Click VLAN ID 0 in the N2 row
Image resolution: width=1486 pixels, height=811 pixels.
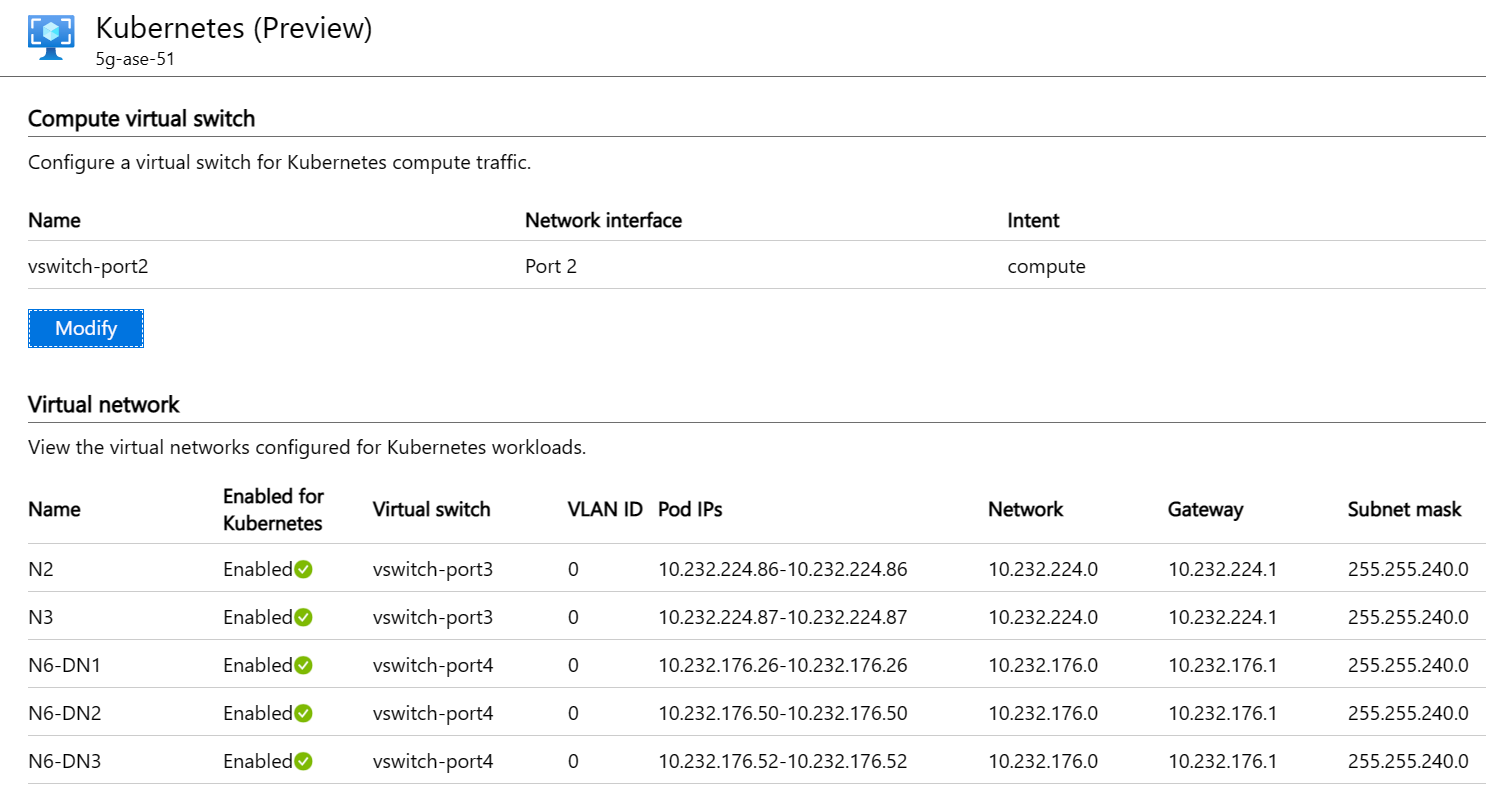[x=573, y=570]
